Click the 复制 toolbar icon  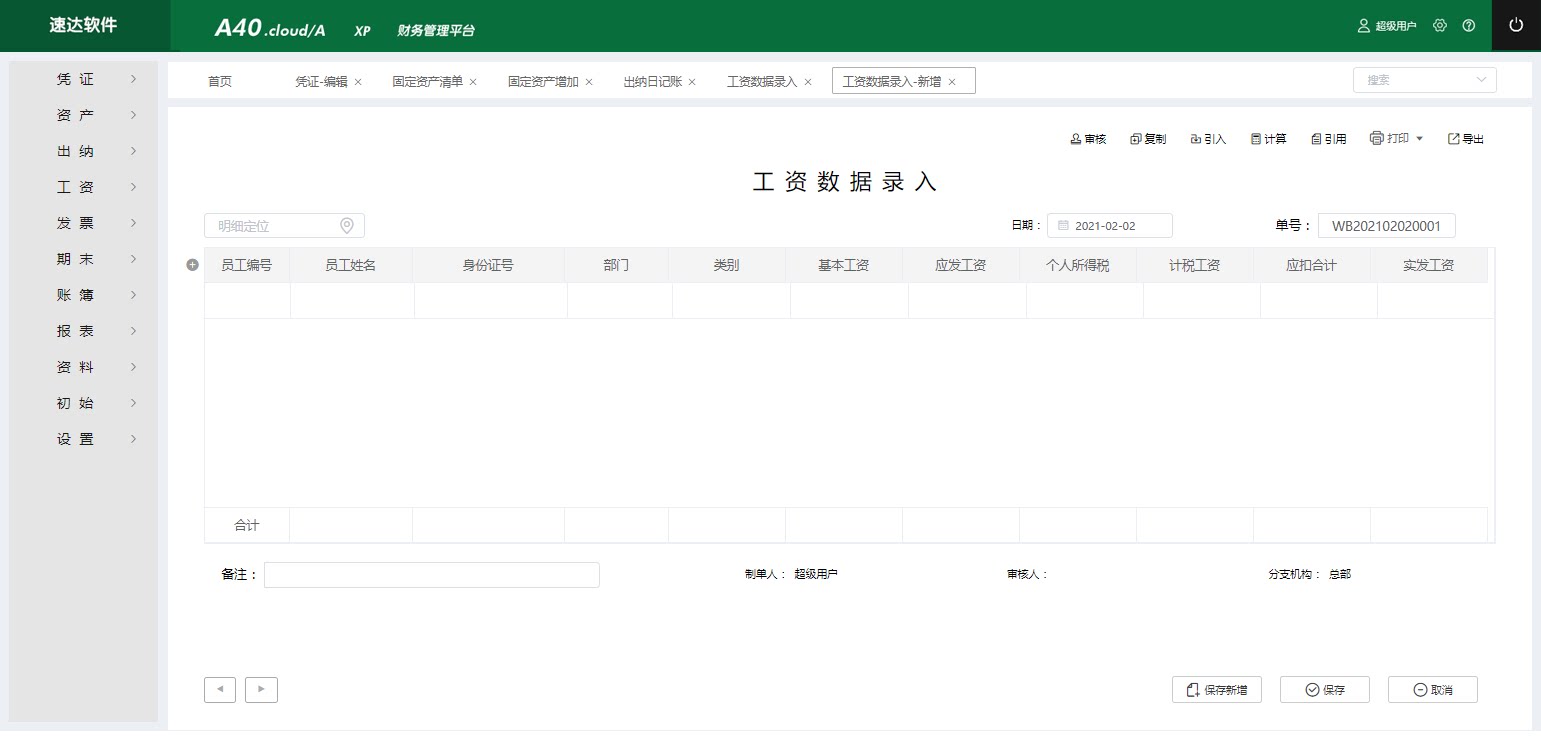pos(1136,139)
